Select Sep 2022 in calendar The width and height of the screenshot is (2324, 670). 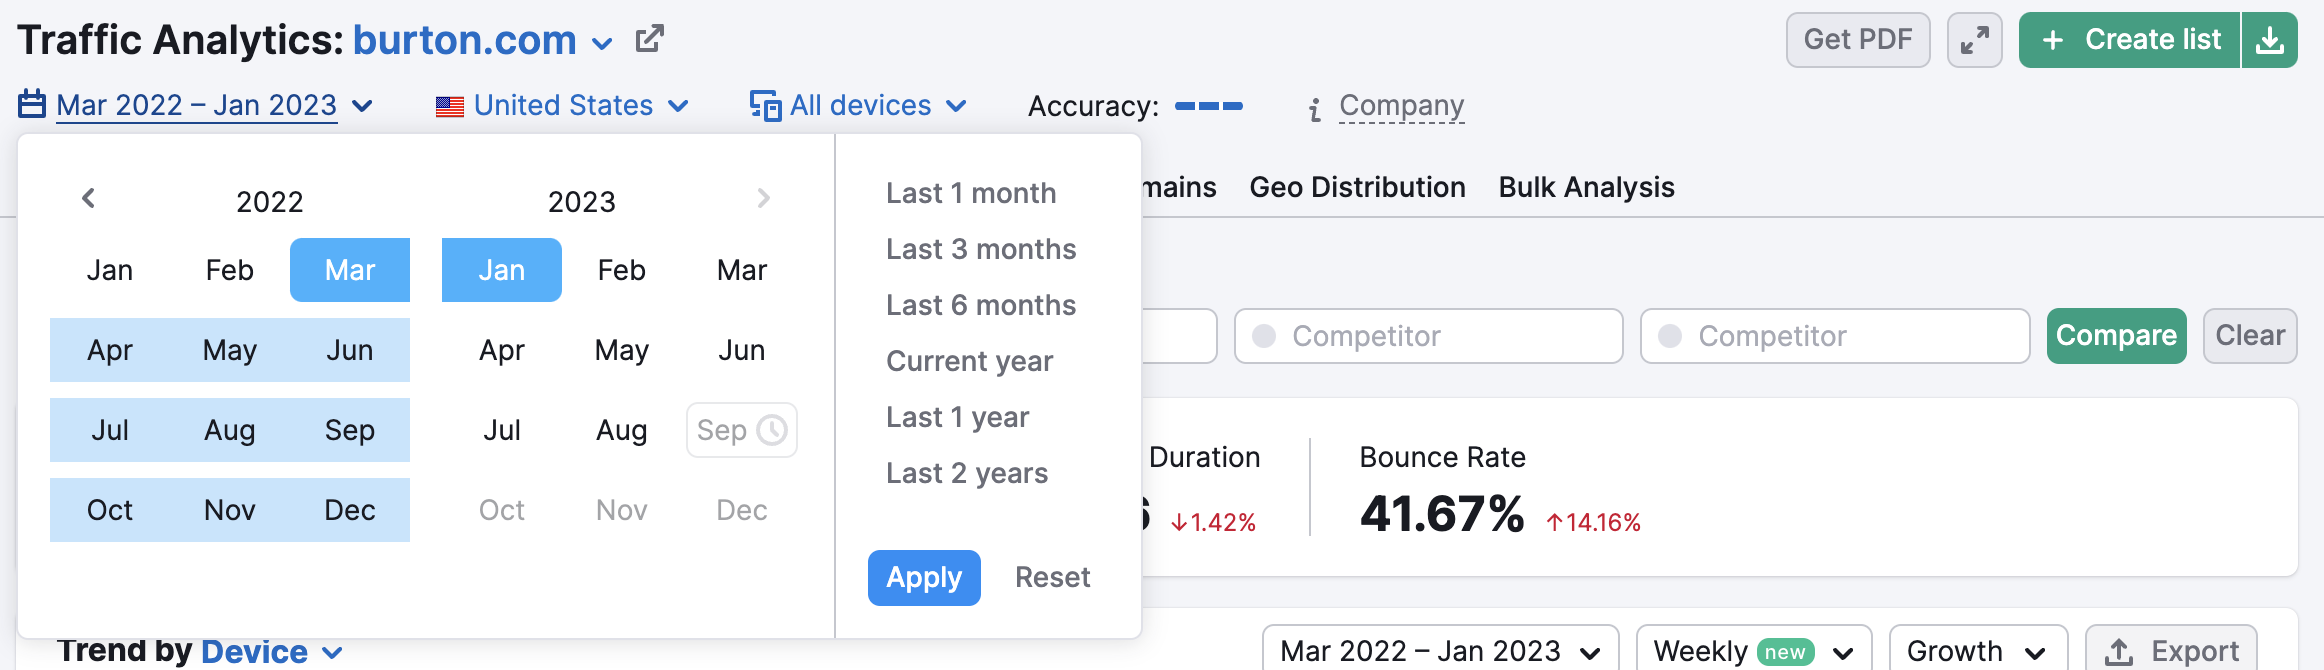click(x=350, y=430)
